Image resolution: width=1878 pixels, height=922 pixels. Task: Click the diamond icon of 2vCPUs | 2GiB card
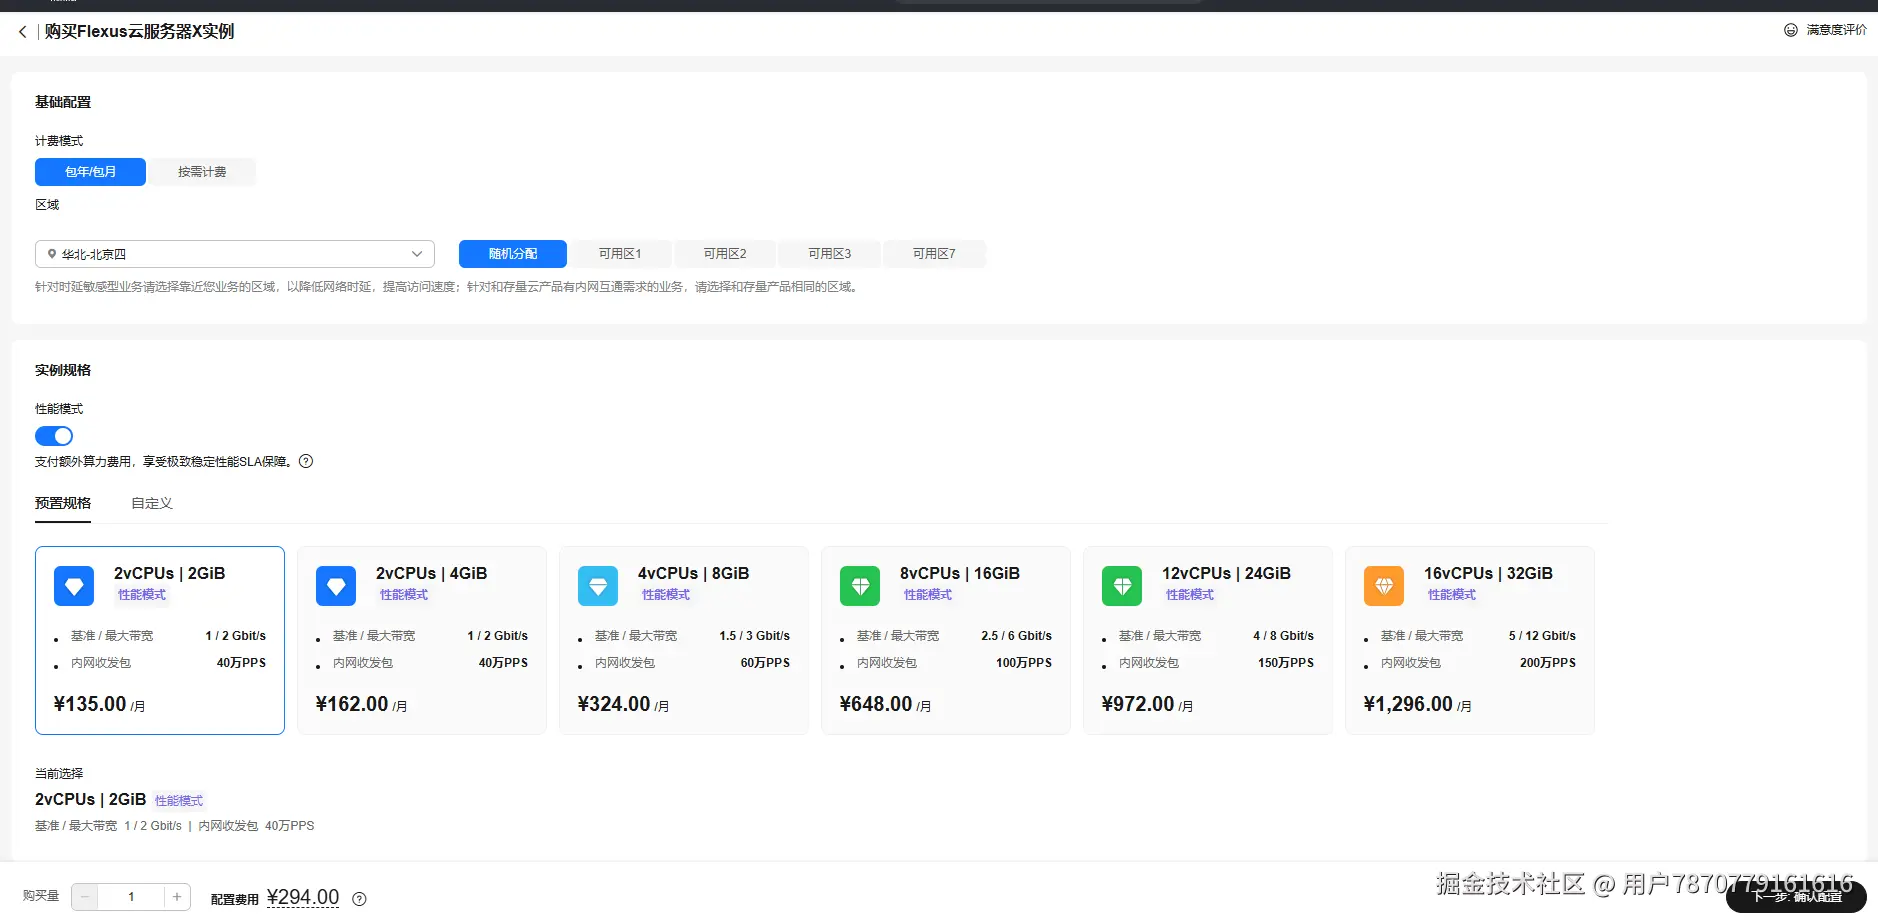[x=74, y=586]
